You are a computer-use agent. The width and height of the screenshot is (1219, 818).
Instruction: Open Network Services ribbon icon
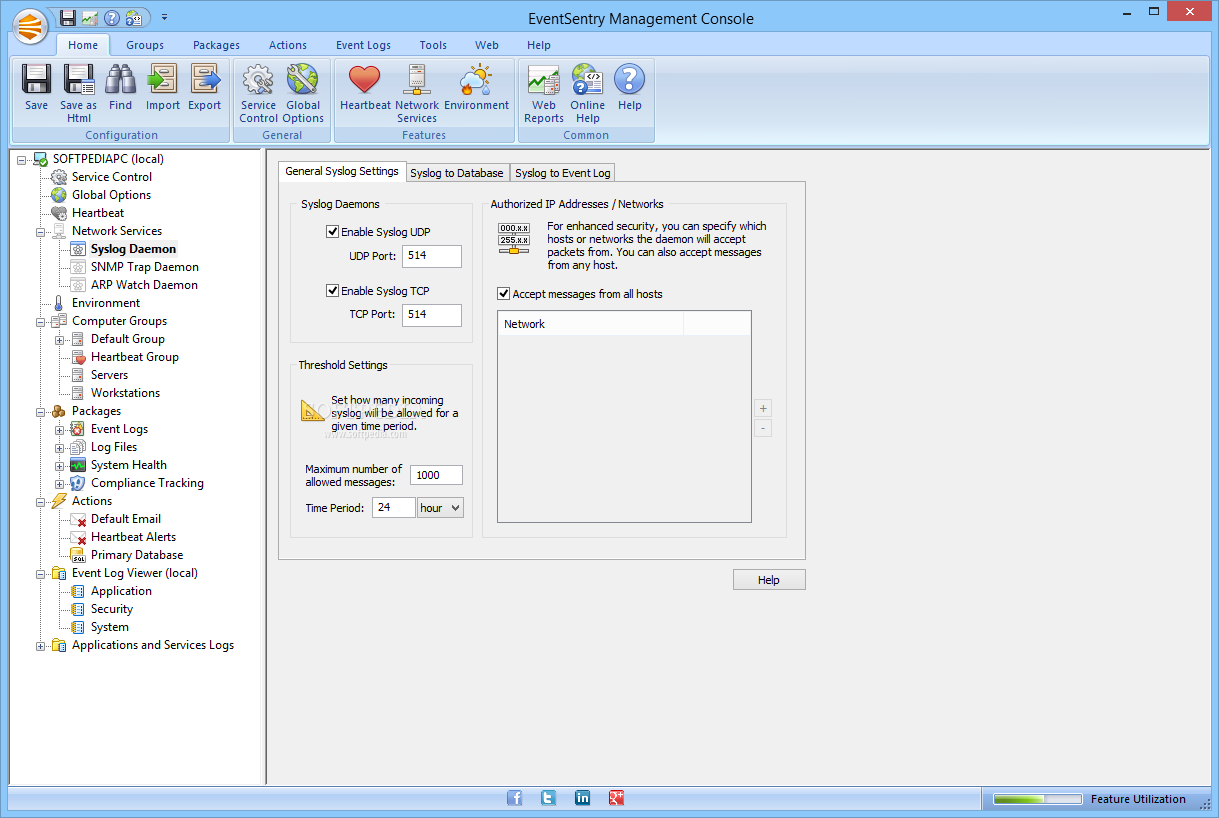[417, 93]
